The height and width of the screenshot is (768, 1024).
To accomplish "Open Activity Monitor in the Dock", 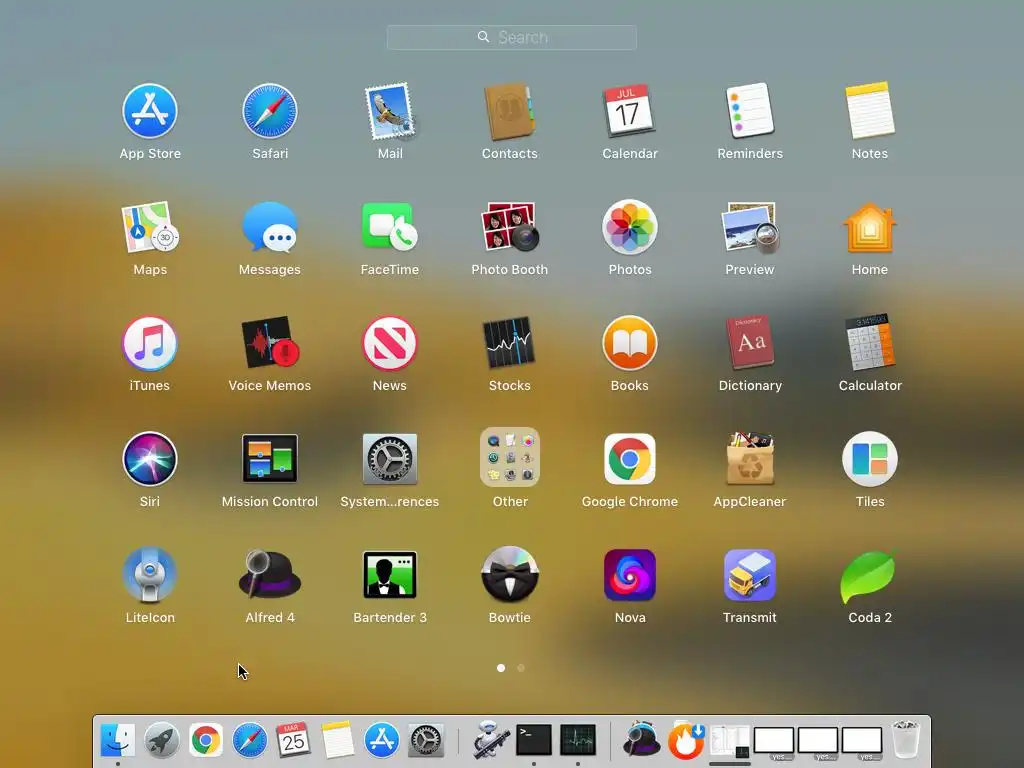I will click(x=578, y=740).
